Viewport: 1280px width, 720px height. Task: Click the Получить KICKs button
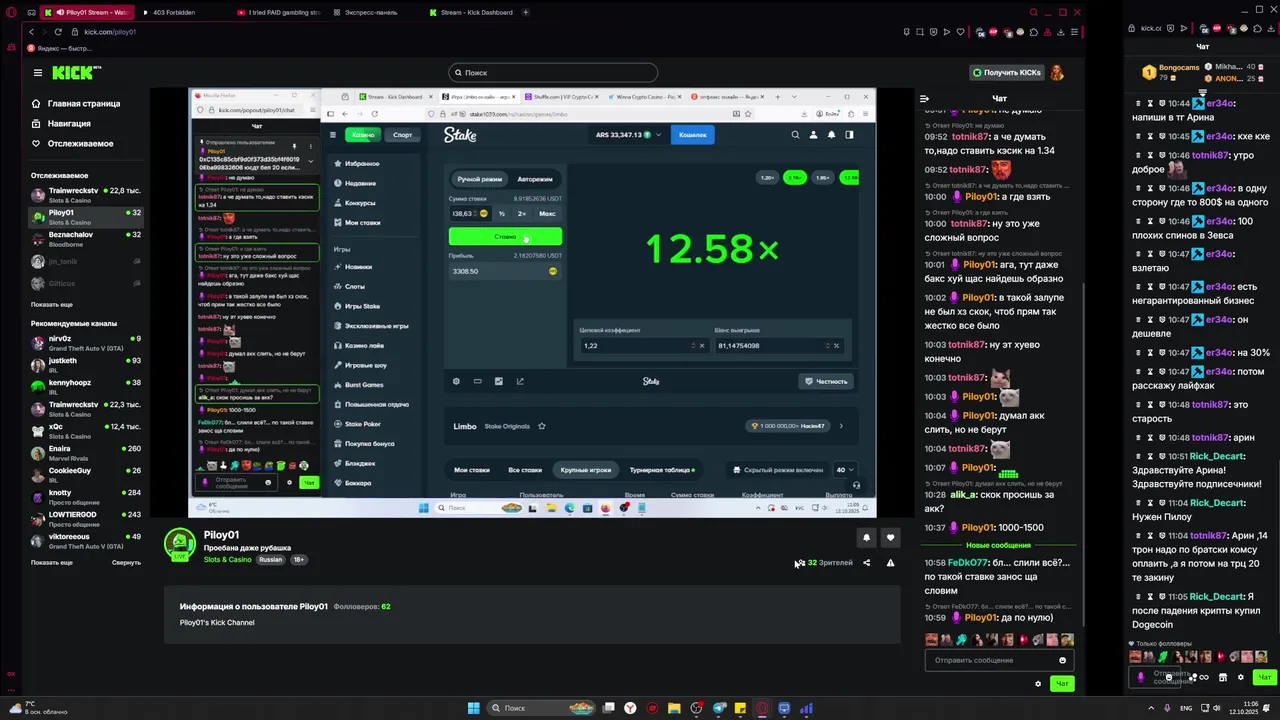click(x=1006, y=72)
